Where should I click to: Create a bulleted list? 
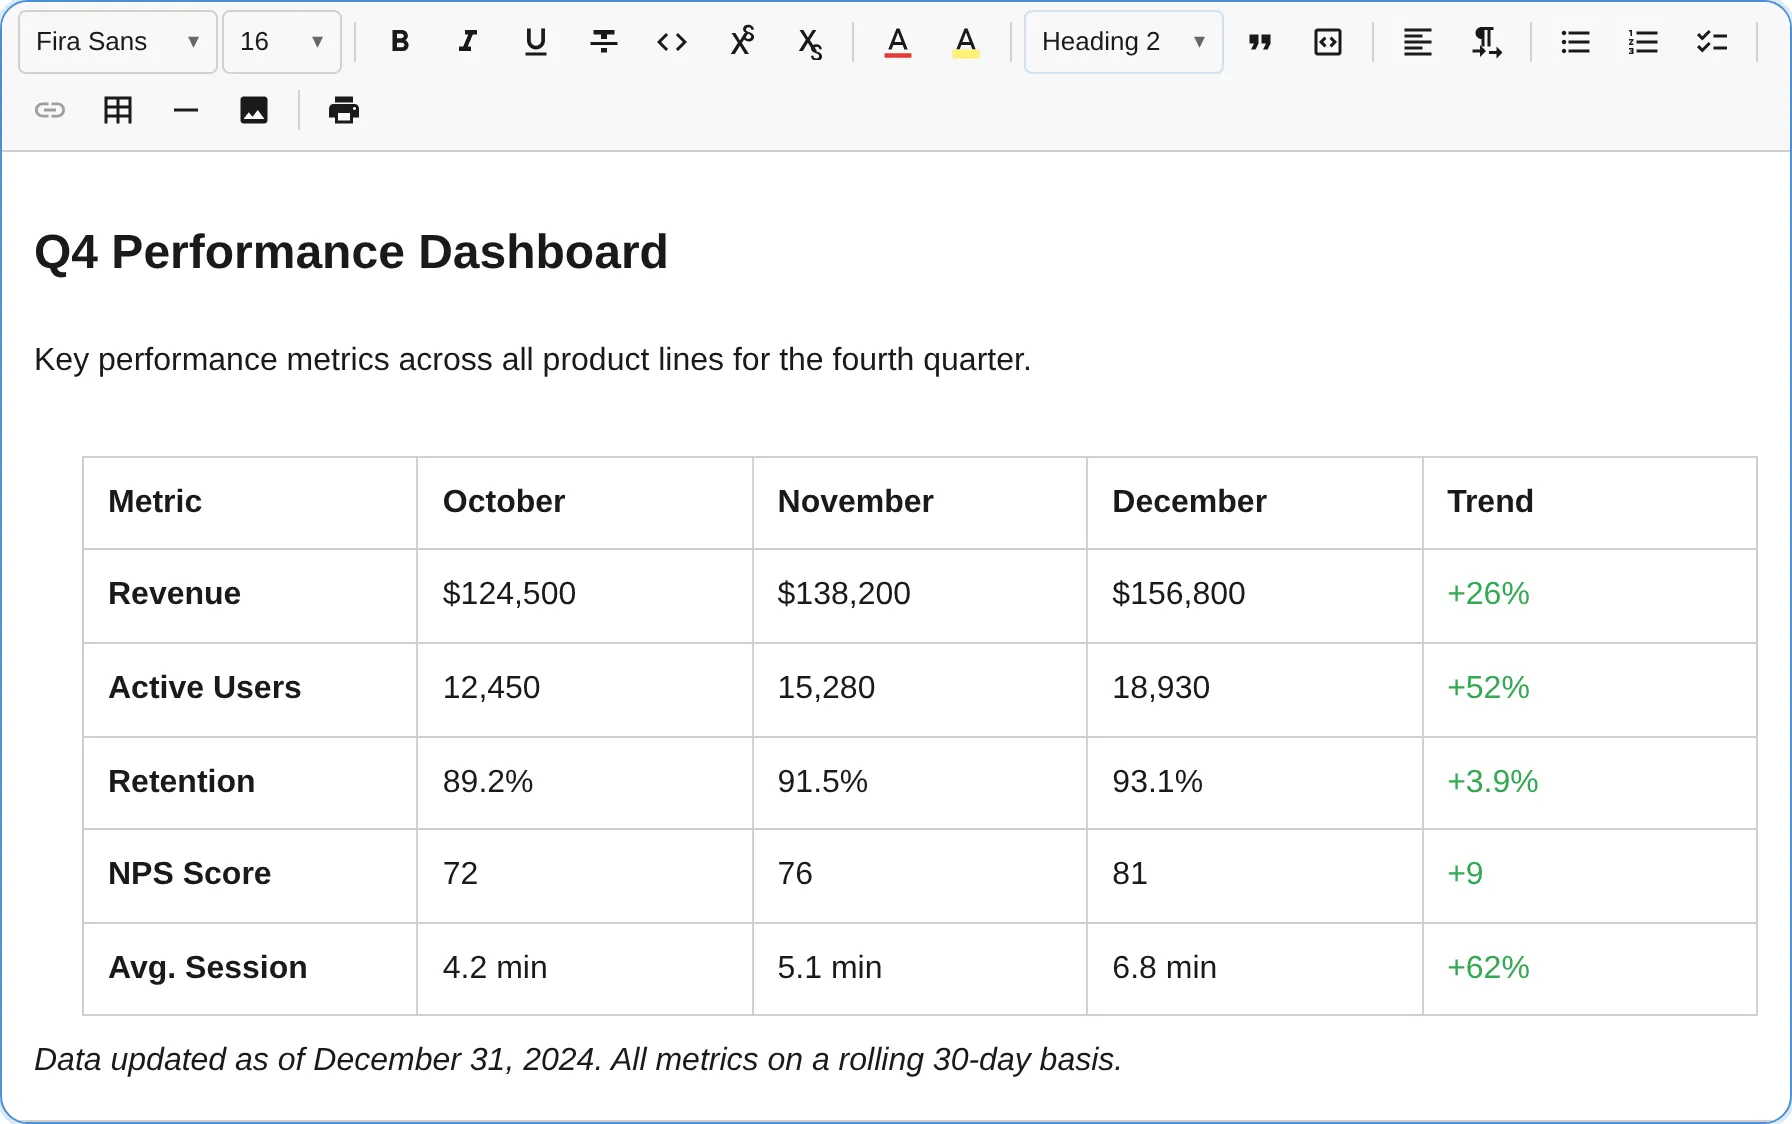point(1575,42)
